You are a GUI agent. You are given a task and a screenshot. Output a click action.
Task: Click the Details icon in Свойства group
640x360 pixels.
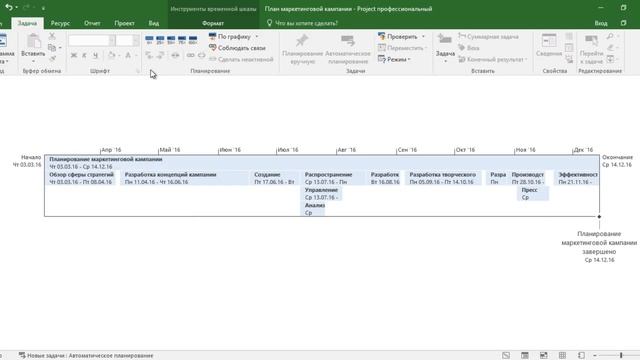click(x=569, y=48)
